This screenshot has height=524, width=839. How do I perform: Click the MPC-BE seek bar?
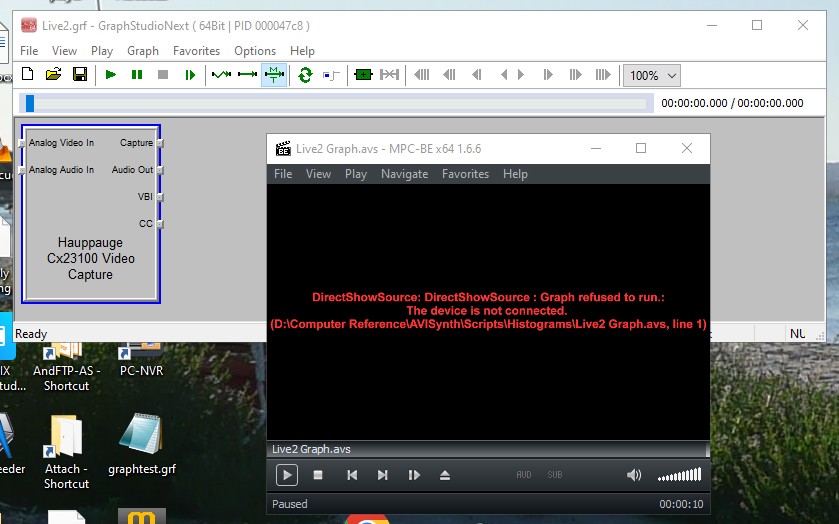pos(487,449)
